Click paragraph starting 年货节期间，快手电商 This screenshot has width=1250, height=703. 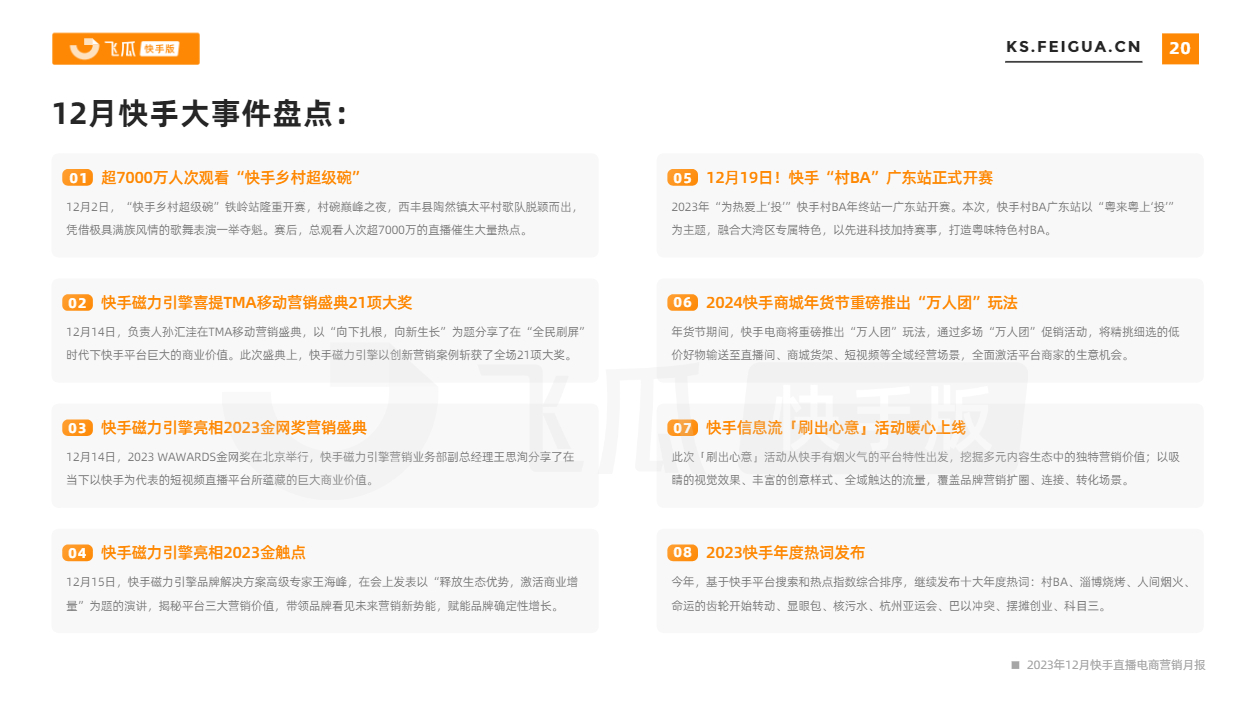926,344
